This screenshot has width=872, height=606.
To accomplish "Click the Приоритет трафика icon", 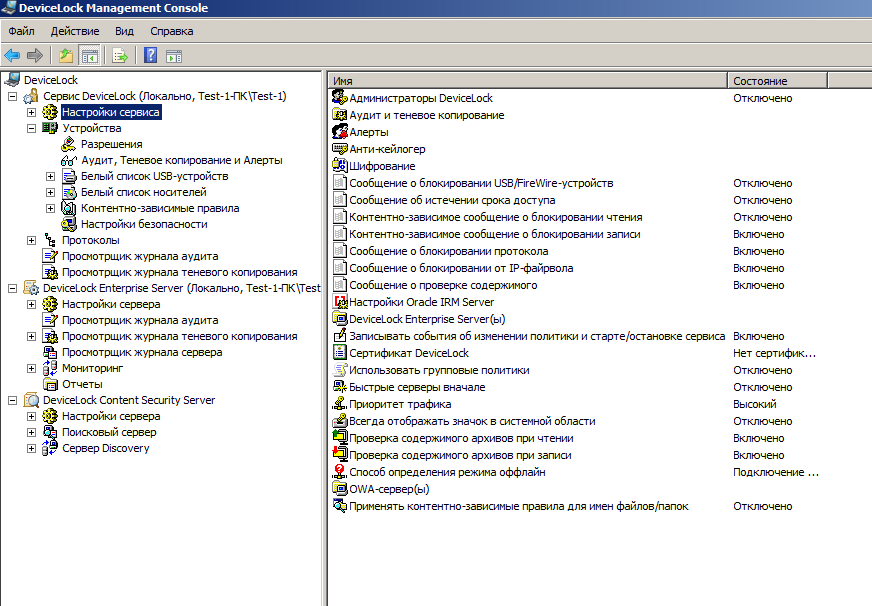I will pyautogui.click(x=339, y=404).
